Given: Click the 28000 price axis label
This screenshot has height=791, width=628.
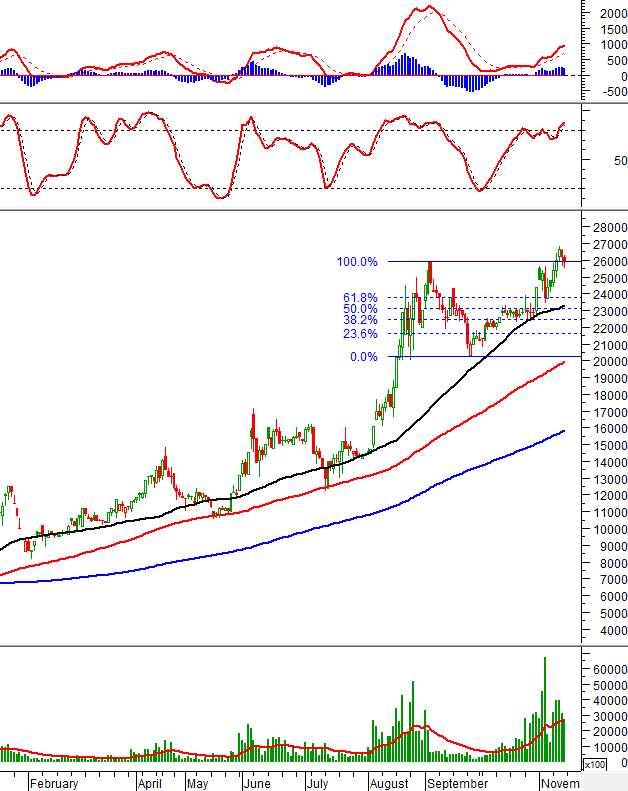Looking at the screenshot, I should 606,228.
